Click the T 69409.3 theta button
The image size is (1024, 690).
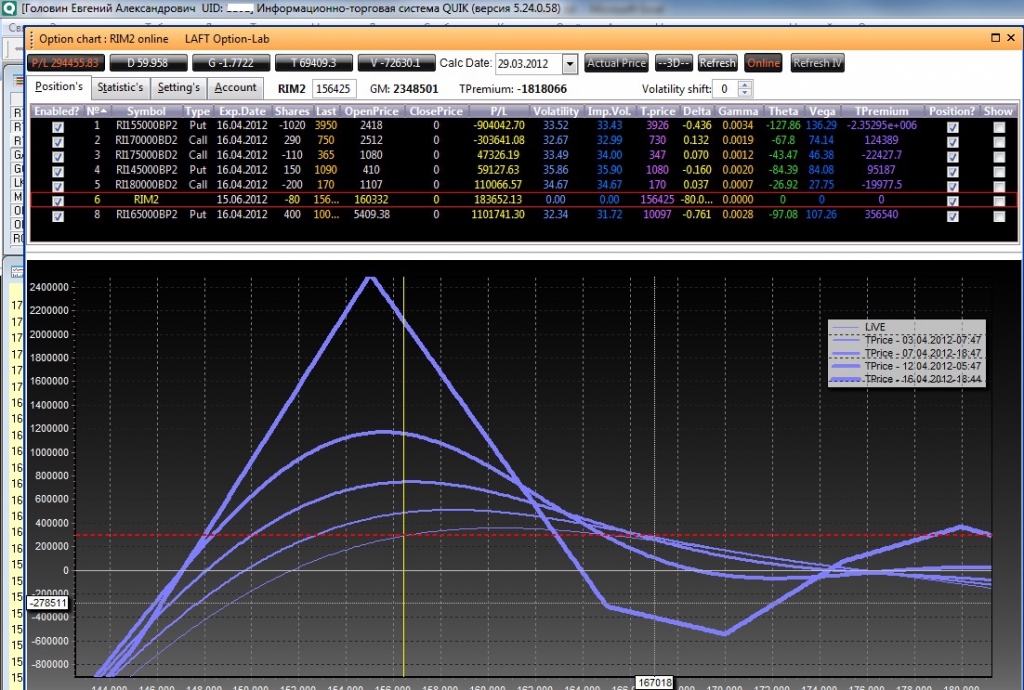(313, 63)
